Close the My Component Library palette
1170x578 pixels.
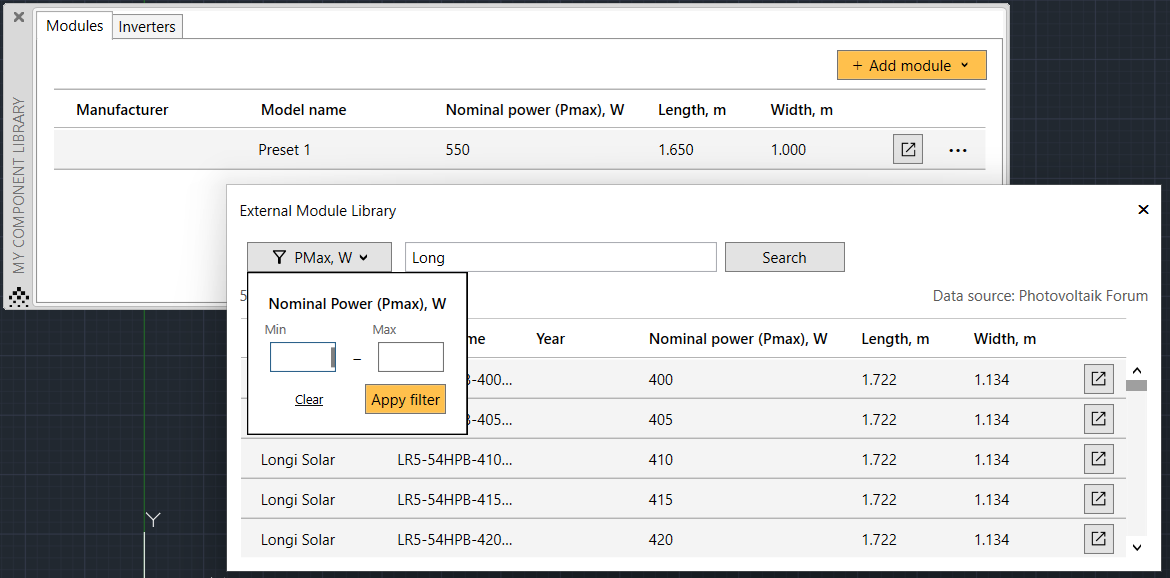[x=19, y=16]
